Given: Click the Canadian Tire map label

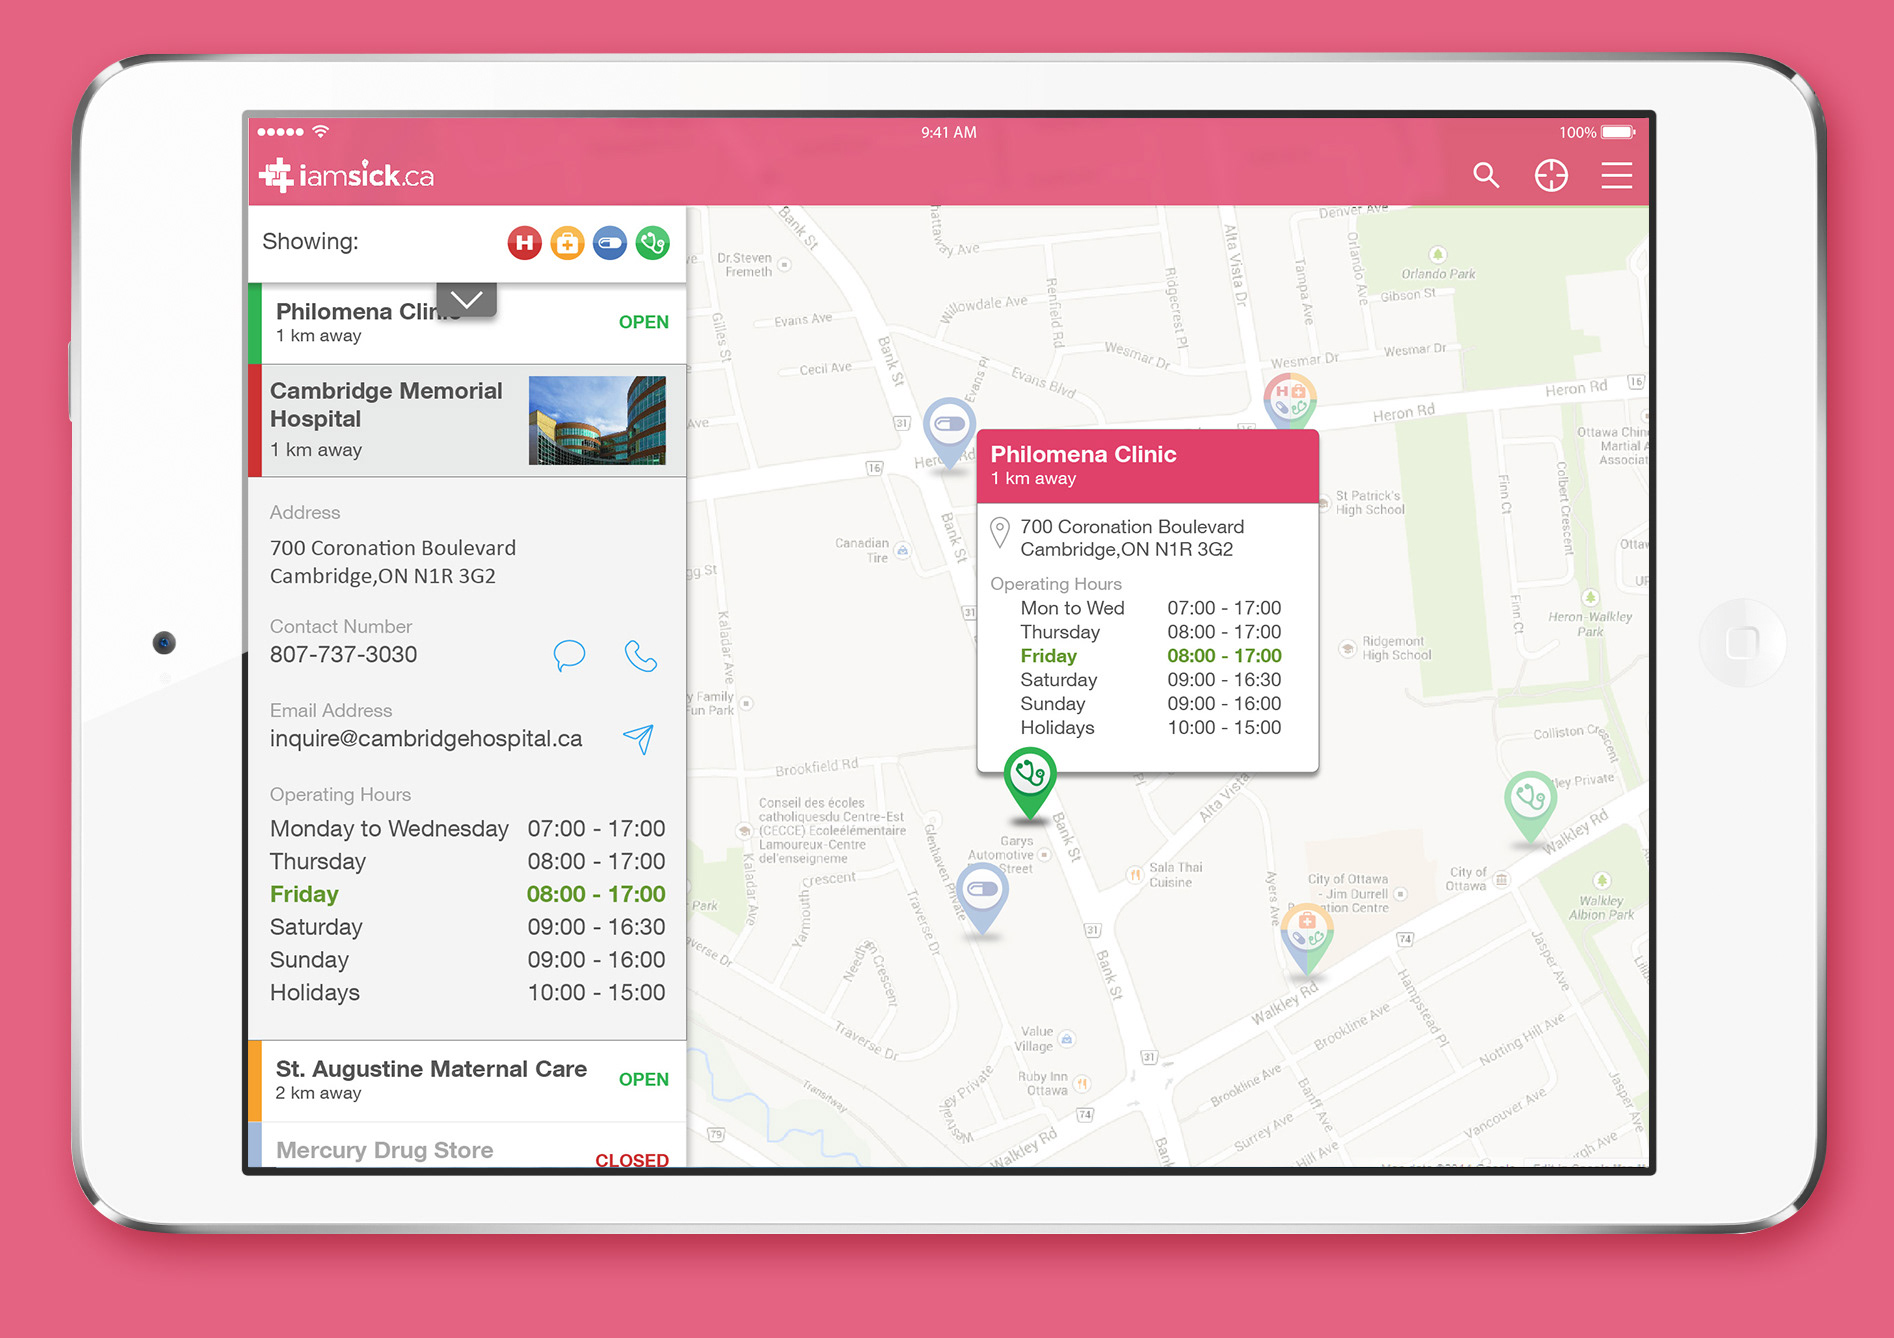Looking at the screenshot, I should 863,550.
